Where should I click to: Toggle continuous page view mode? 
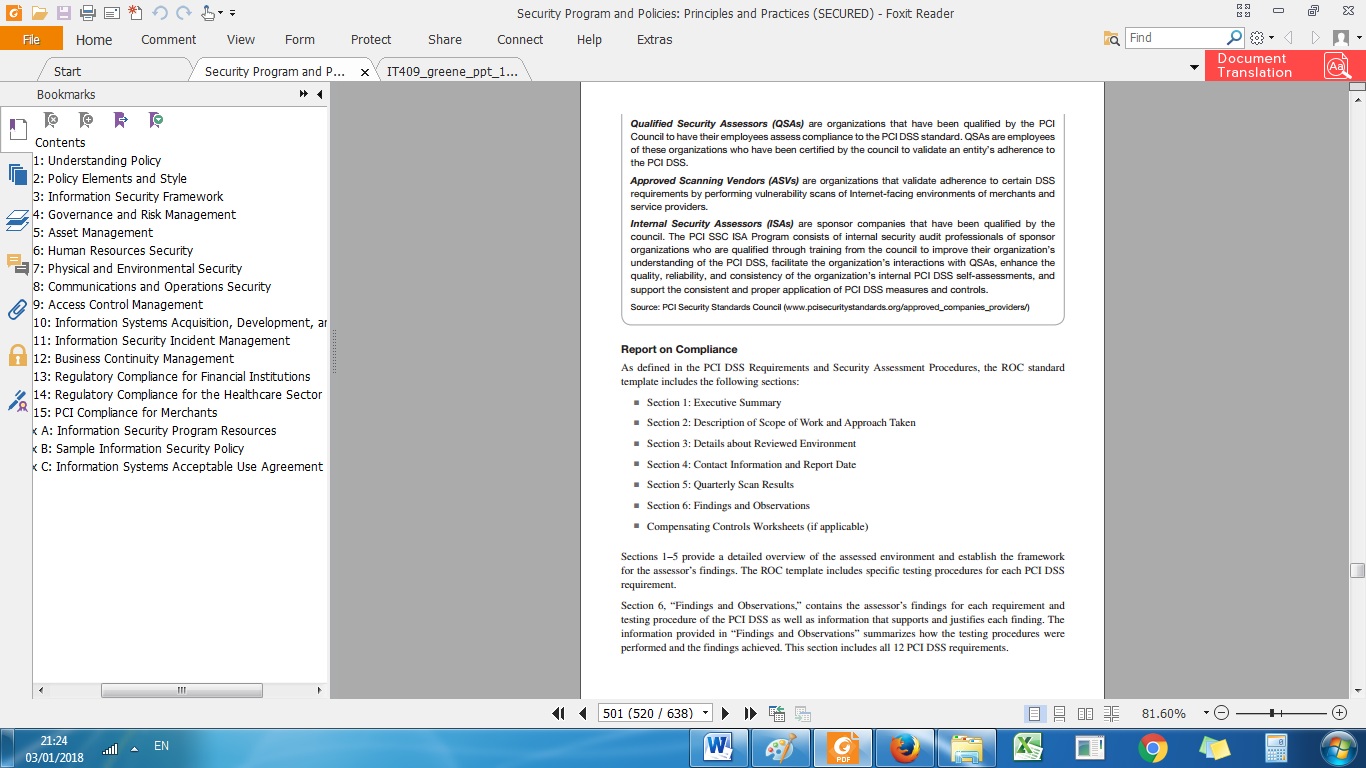[x=1059, y=713]
